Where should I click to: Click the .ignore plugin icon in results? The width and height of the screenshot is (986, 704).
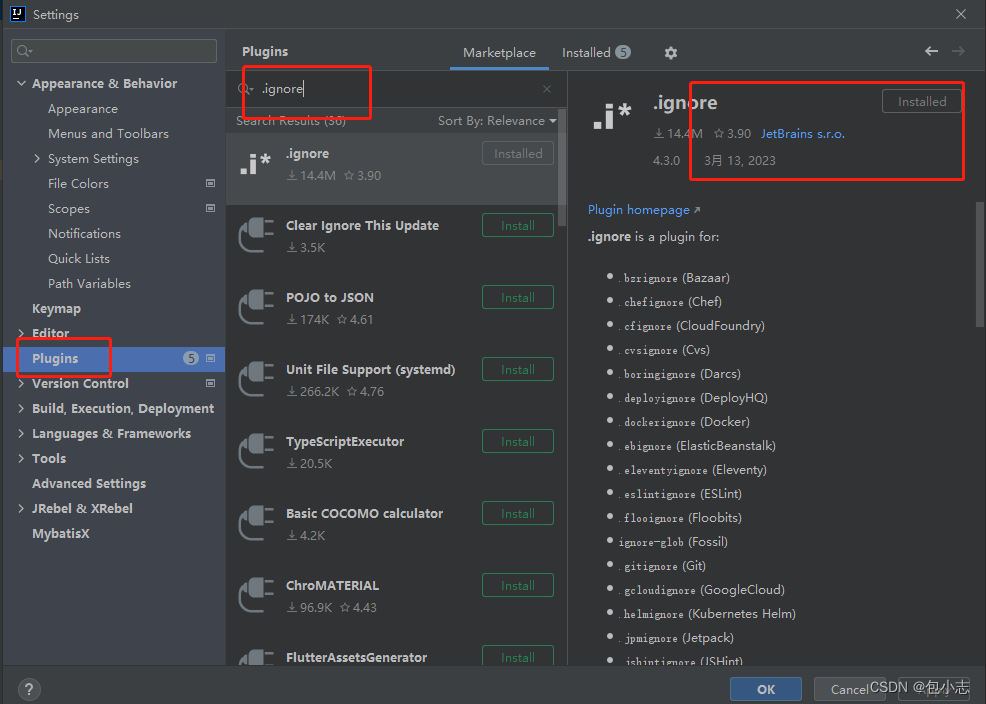(255, 164)
